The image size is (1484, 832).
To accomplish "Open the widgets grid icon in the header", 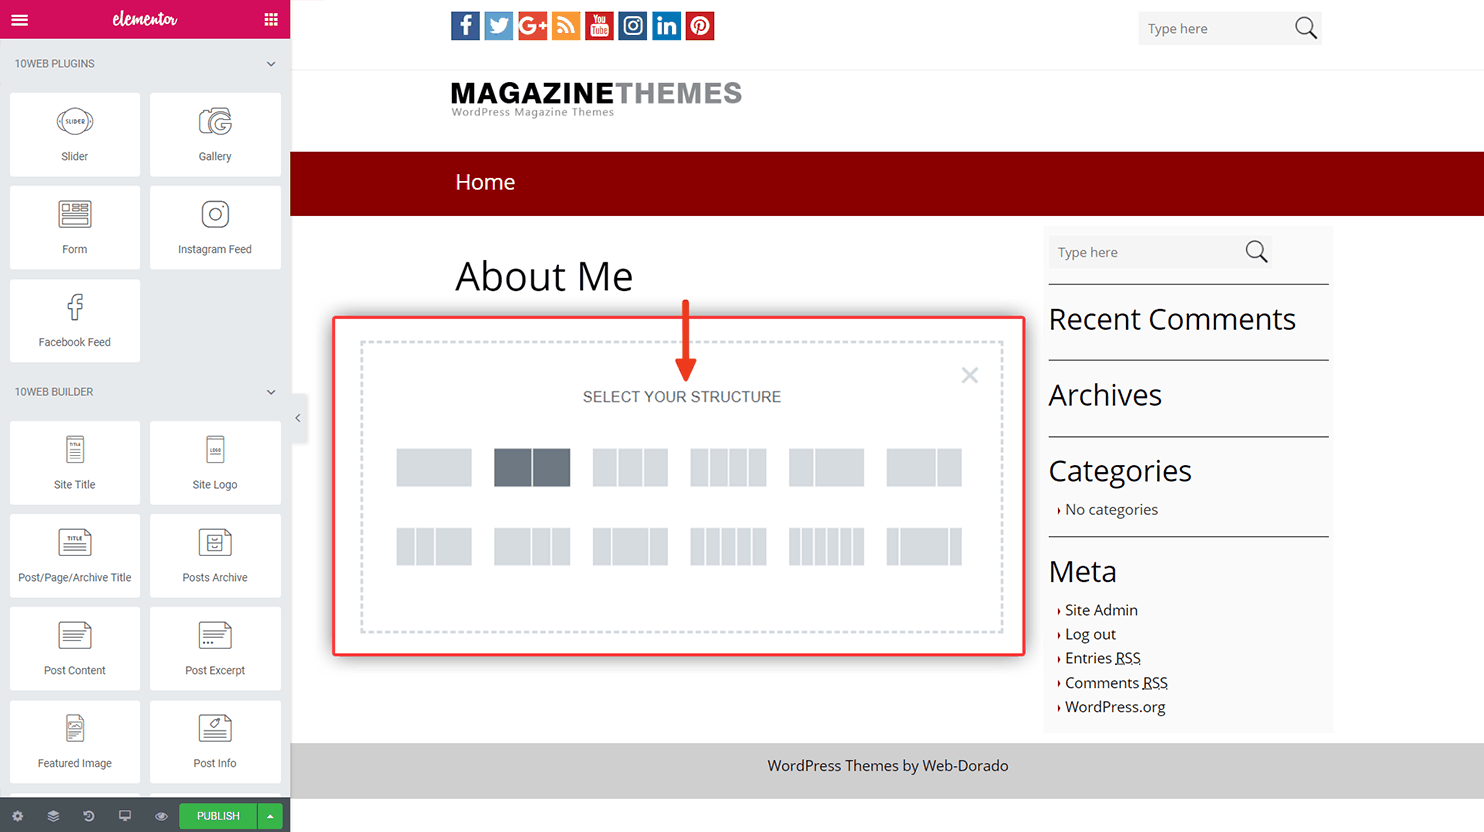I will click(271, 19).
